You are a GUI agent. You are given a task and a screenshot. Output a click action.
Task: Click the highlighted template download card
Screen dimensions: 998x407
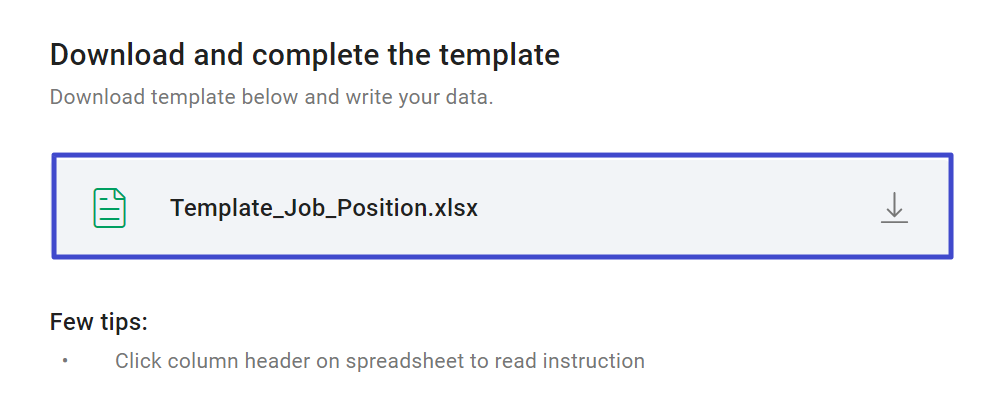tap(502, 206)
